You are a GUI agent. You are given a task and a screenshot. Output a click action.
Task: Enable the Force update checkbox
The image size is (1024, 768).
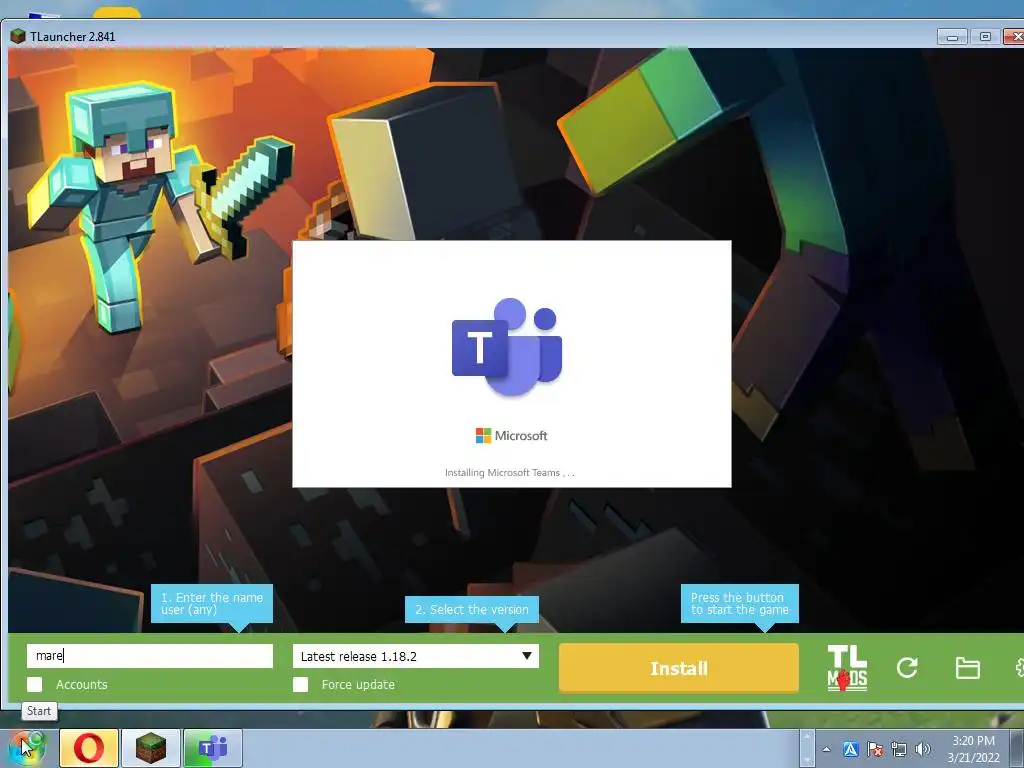[300, 684]
